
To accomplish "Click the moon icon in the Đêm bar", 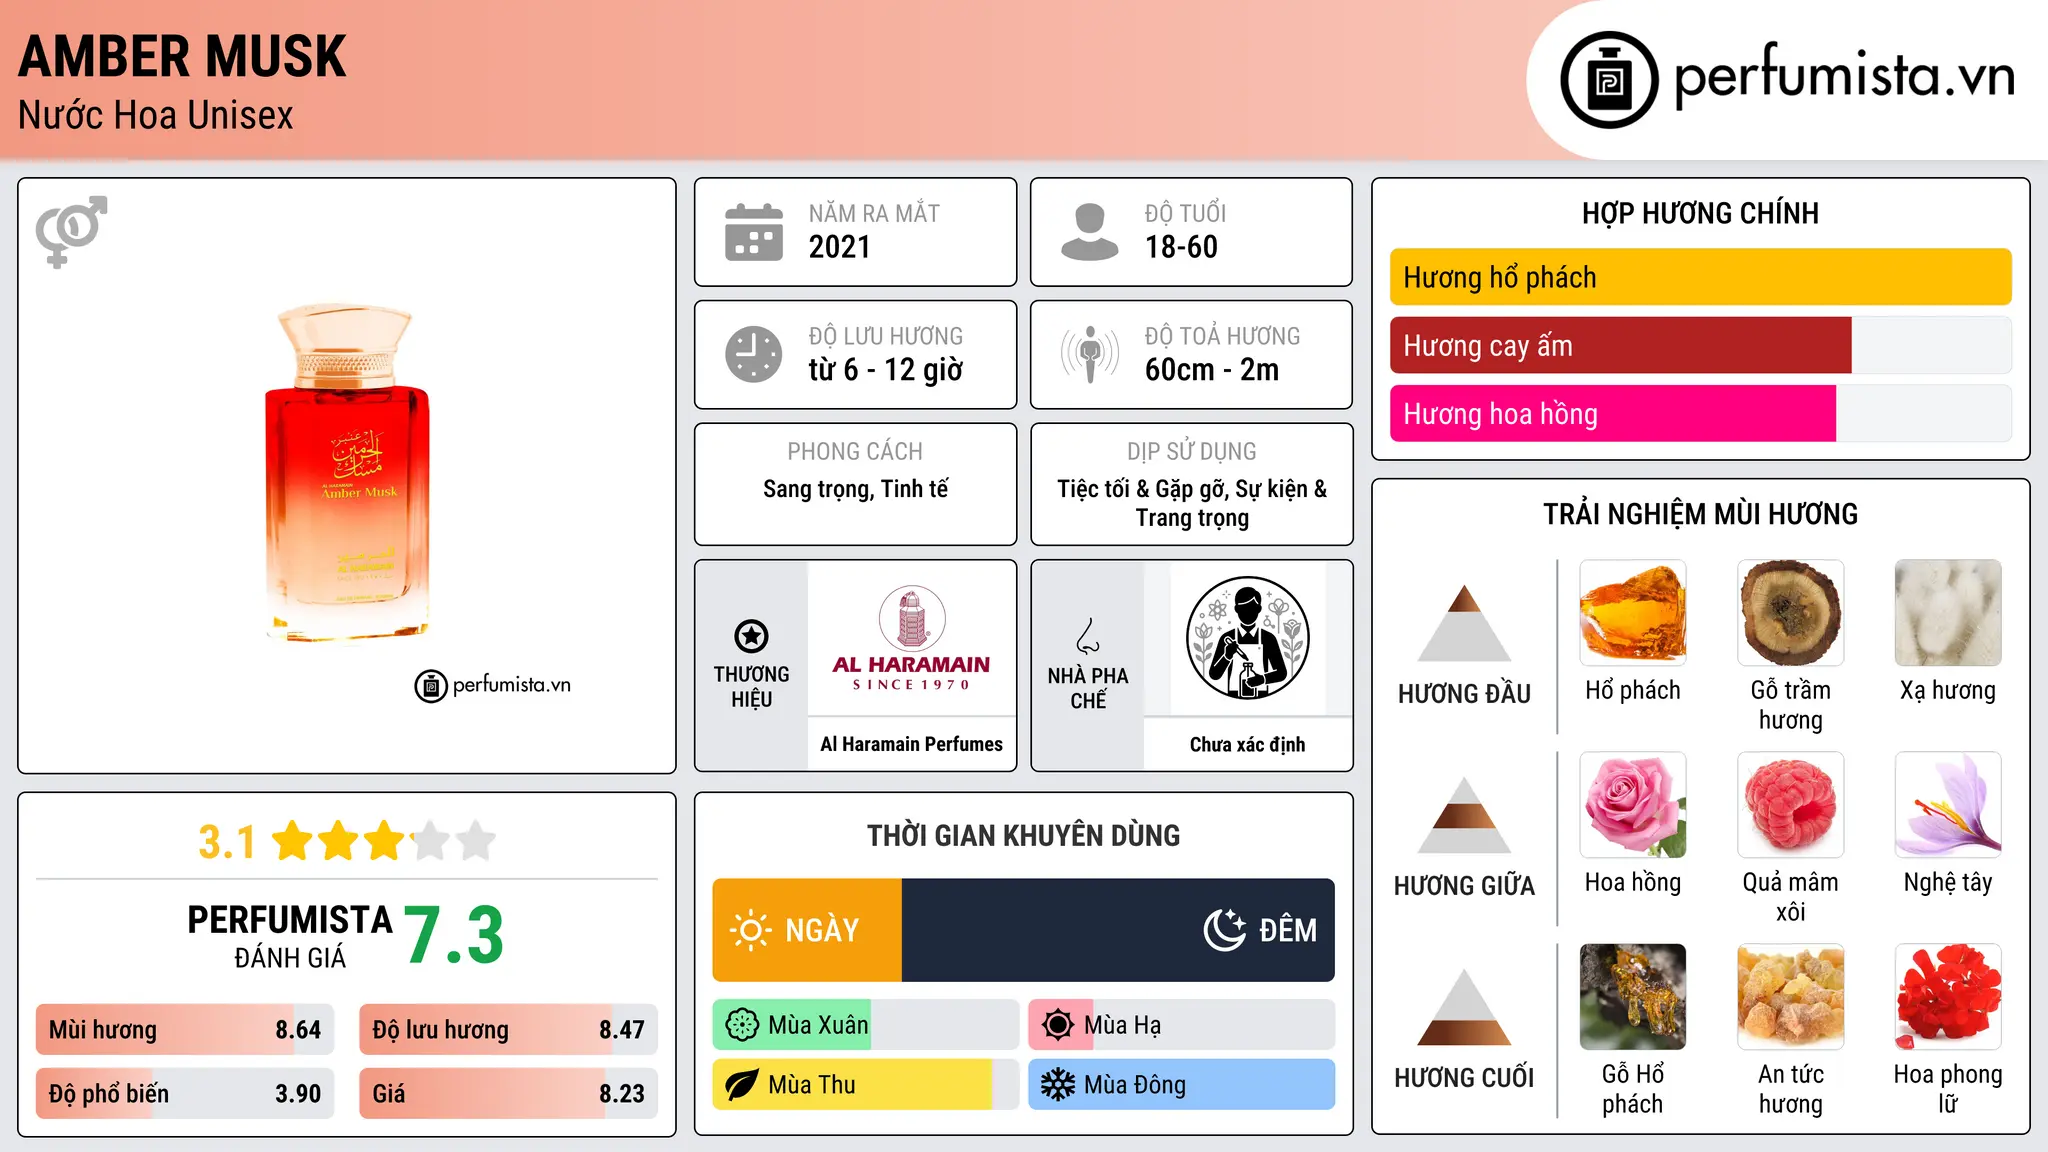I will tap(1224, 930).
